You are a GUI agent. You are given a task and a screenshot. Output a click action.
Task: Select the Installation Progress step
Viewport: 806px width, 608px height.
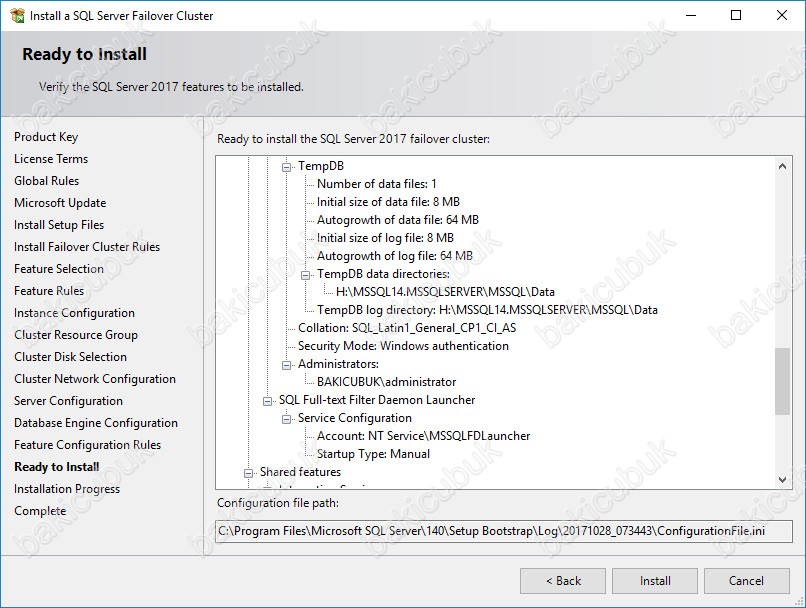click(x=67, y=489)
